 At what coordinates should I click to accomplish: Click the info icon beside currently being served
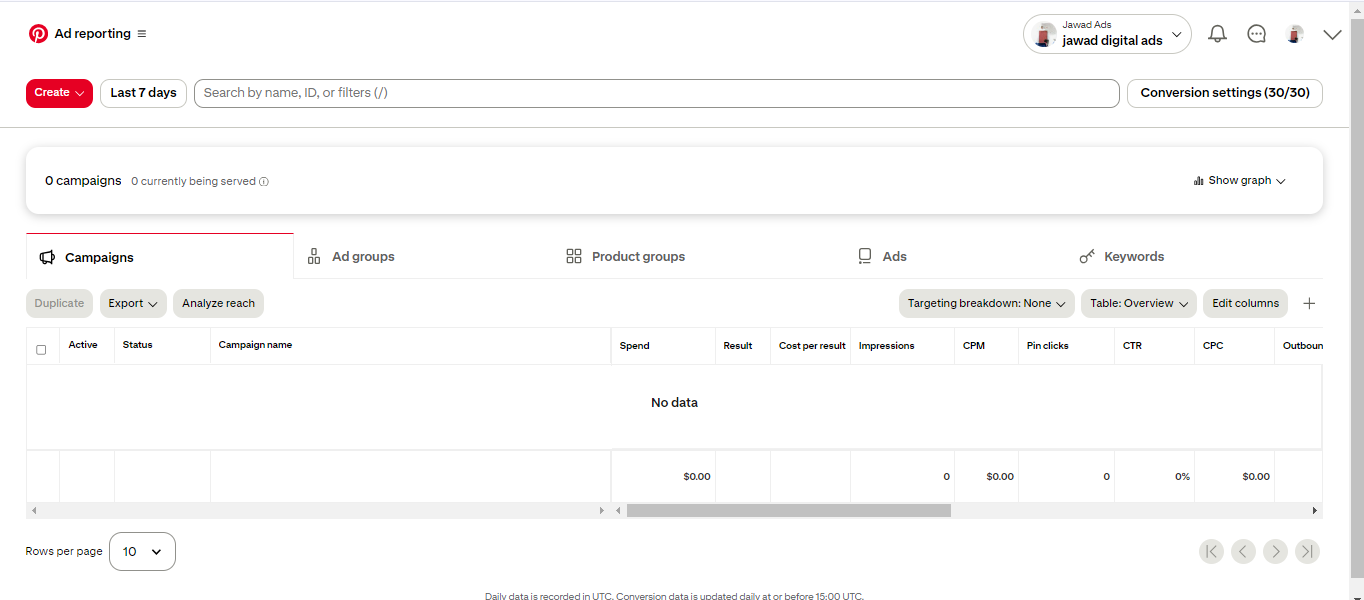tap(264, 182)
